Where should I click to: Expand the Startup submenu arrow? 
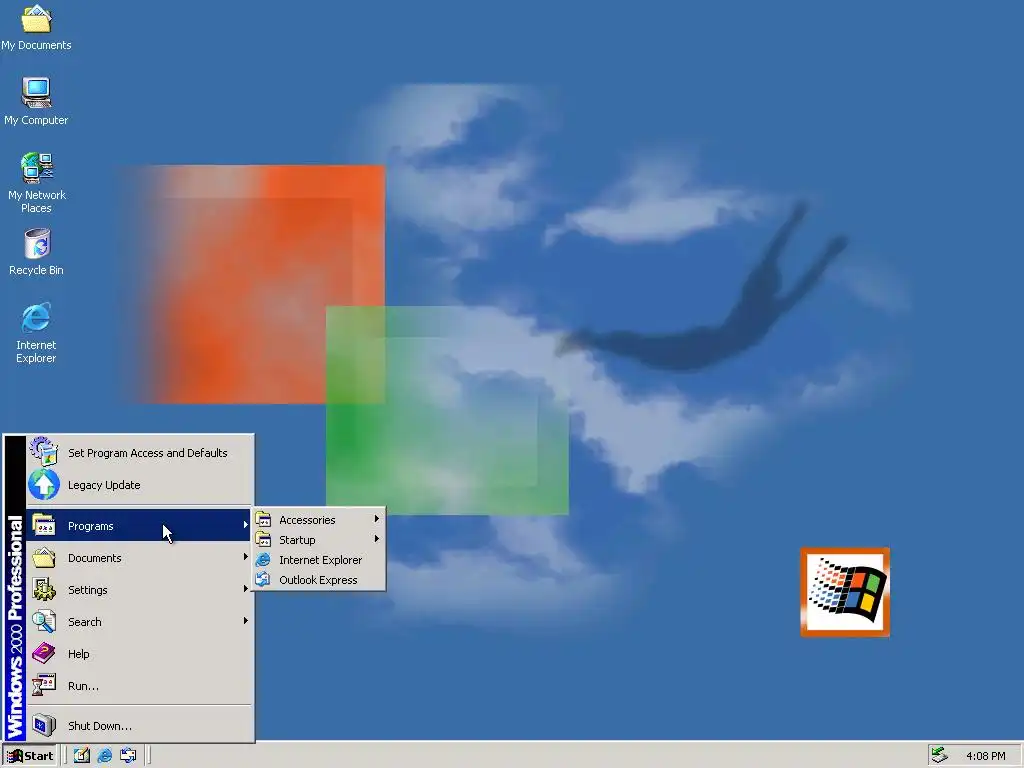[377, 539]
